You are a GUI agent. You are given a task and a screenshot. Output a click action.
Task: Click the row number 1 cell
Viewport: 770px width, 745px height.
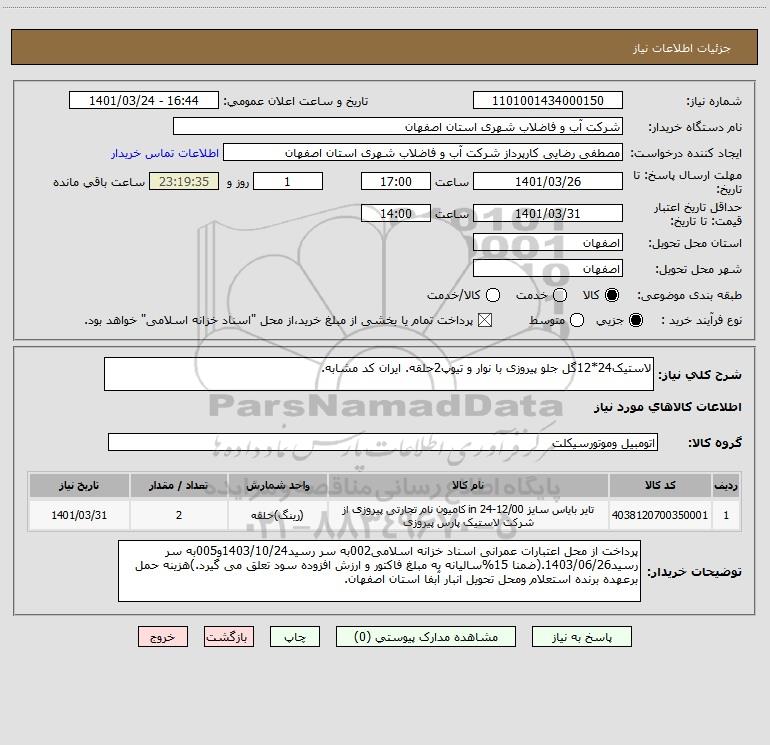pos(726,515)
